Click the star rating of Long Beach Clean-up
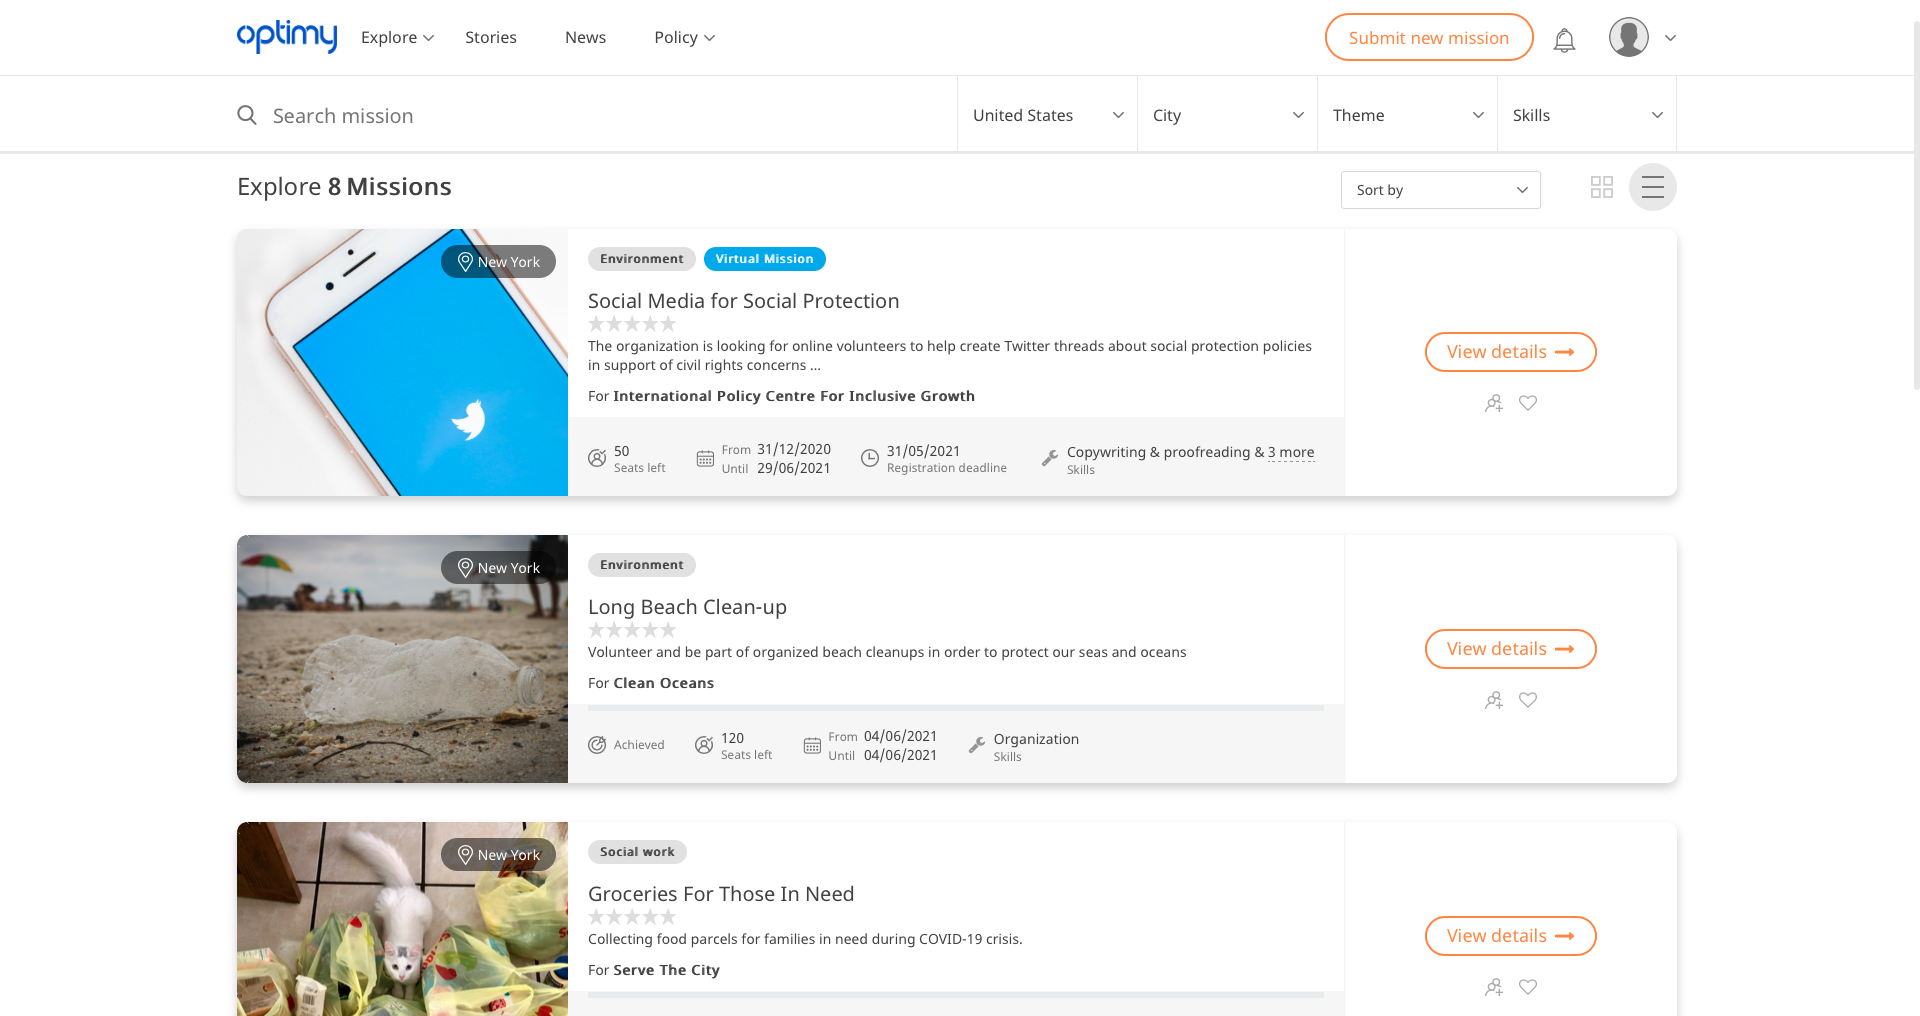The width and height of the screenshot is (1920, 1016). click(x=632, y=630)
